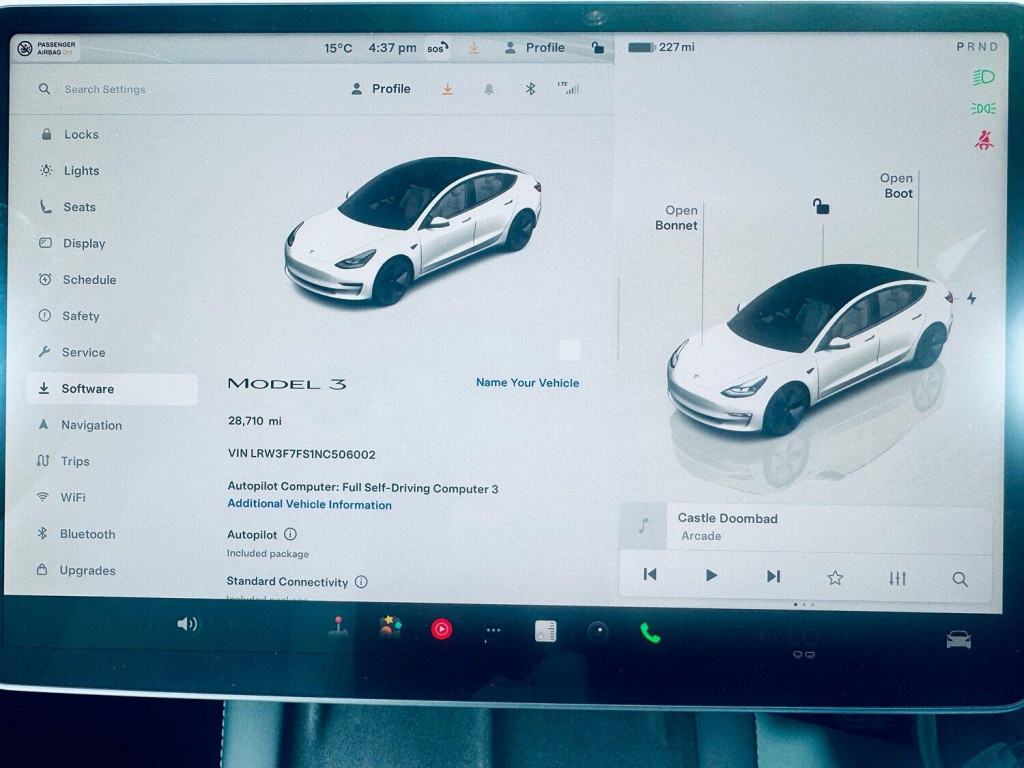
Task: Launch the Arcade joystick app
Action: click(339, 627)
